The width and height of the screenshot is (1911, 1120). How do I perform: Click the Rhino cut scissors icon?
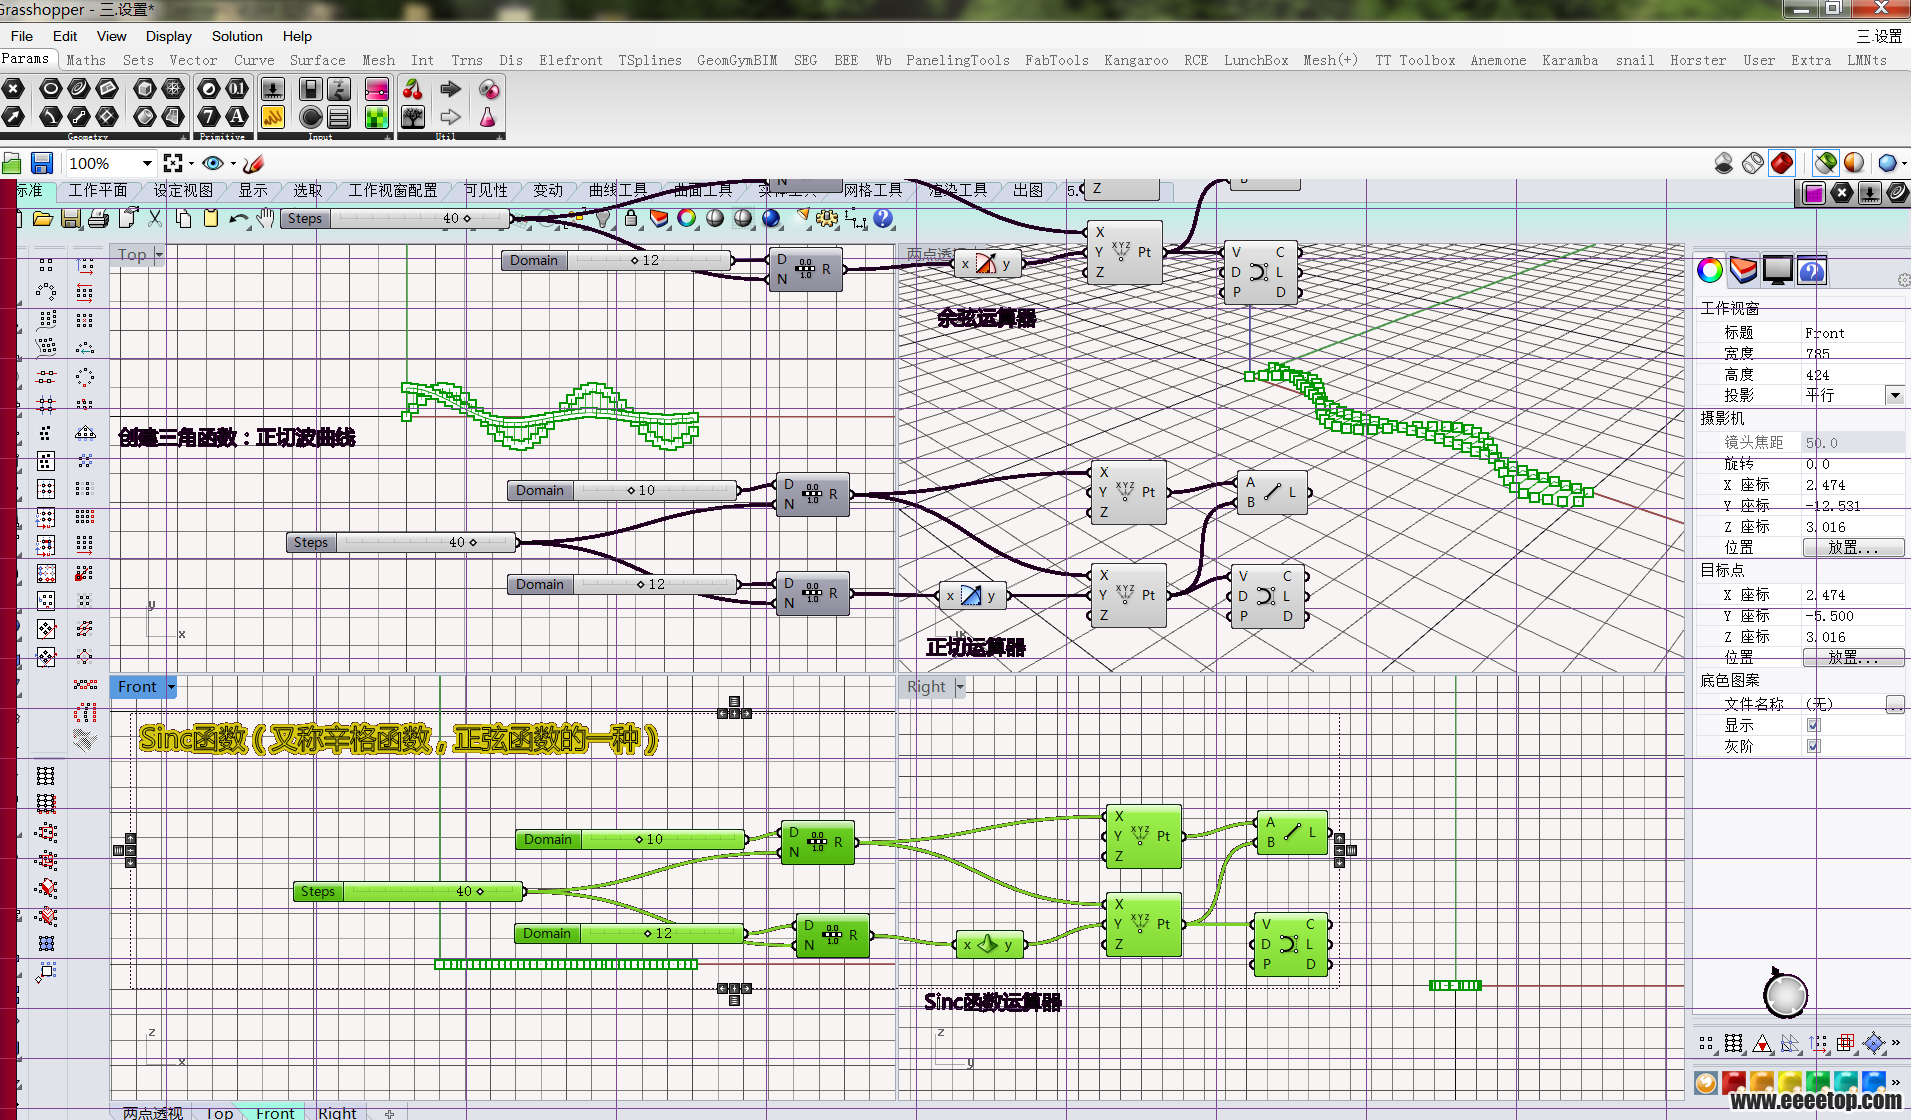pyautogui.click(x=155, y=218)
